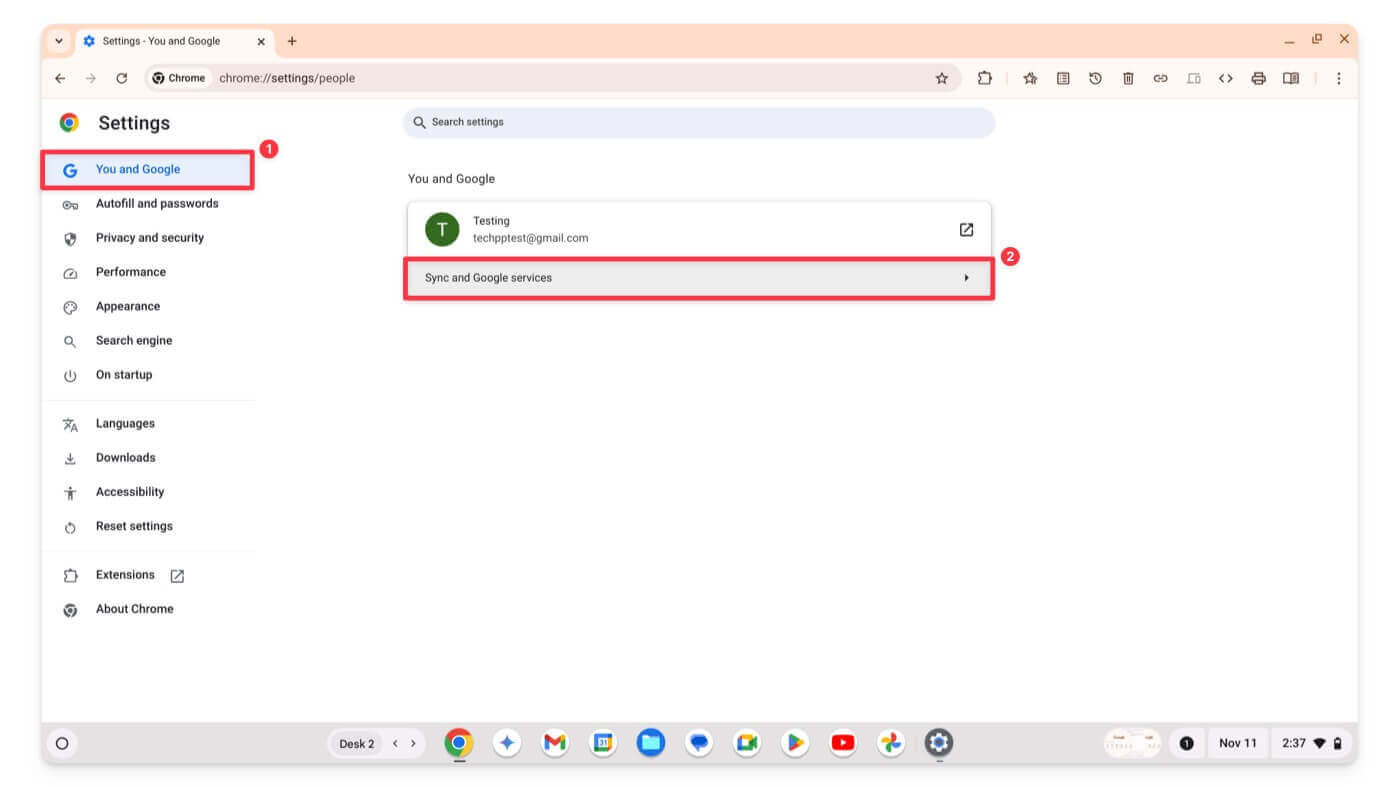Open the Settings gear on the shelf
The image size is (1399, 787).
938,743
